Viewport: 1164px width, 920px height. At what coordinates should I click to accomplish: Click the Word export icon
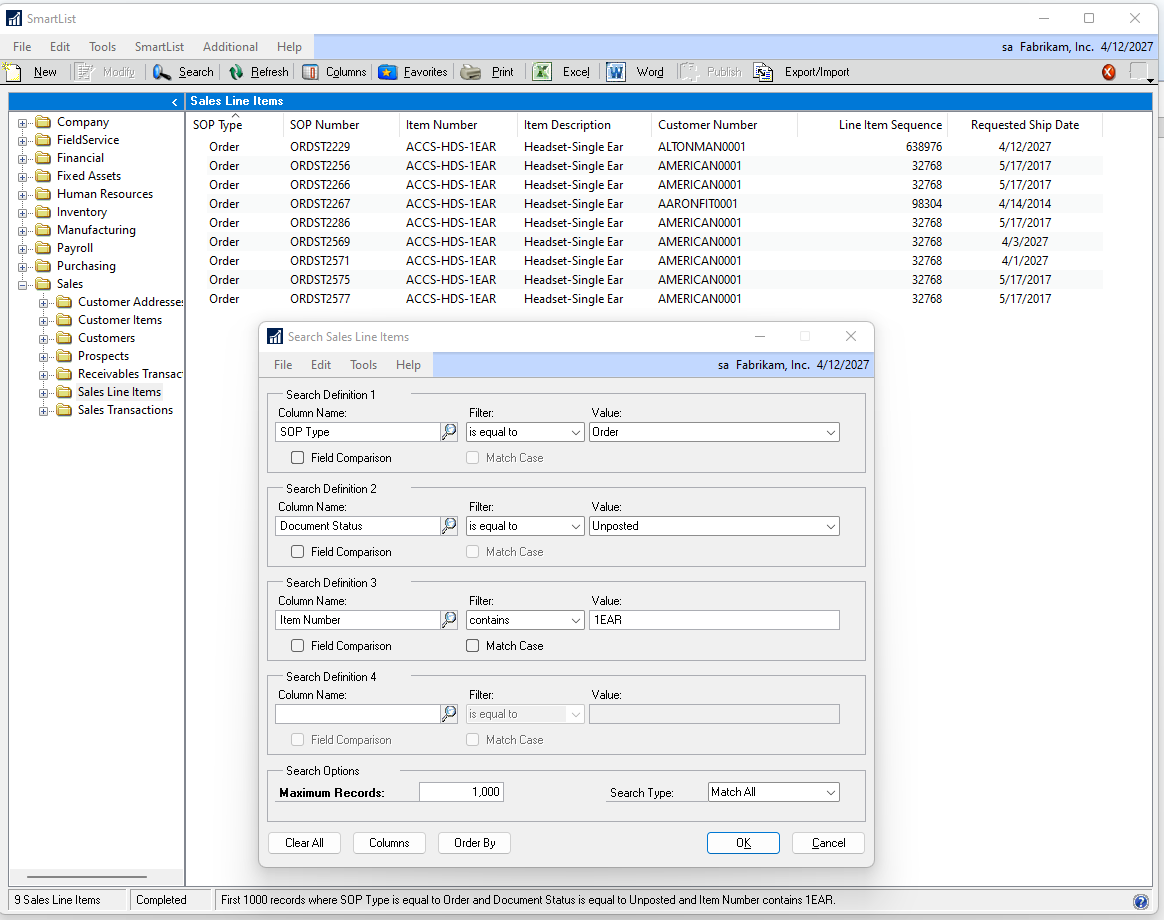[x=615, y=72]
